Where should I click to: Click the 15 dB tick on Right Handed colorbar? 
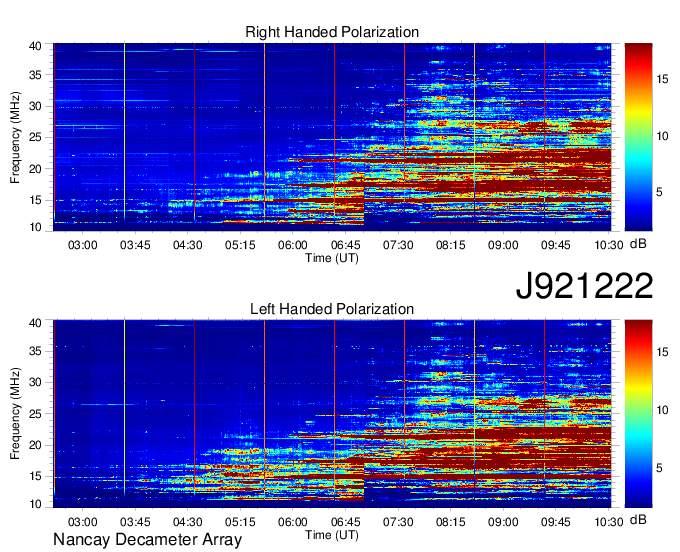(662, 79)
